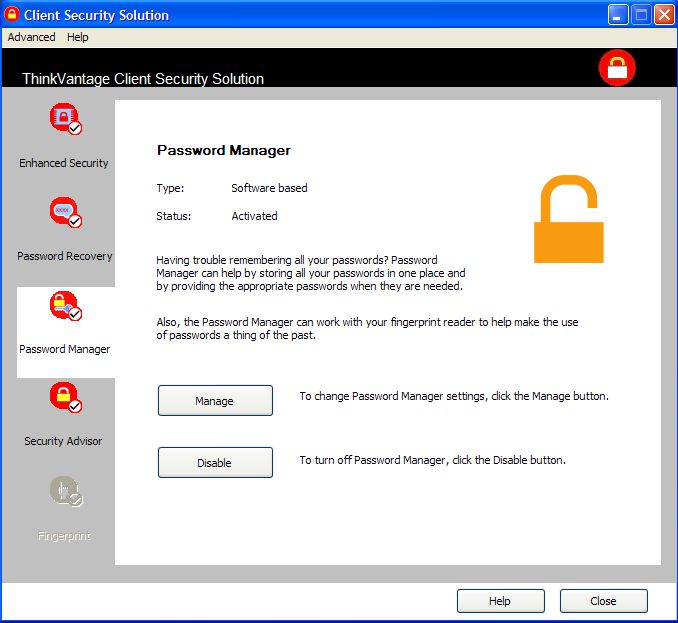Click the greyed-out Fingerprint icon
Screen dimensions: 678x623
coord(66,491)
